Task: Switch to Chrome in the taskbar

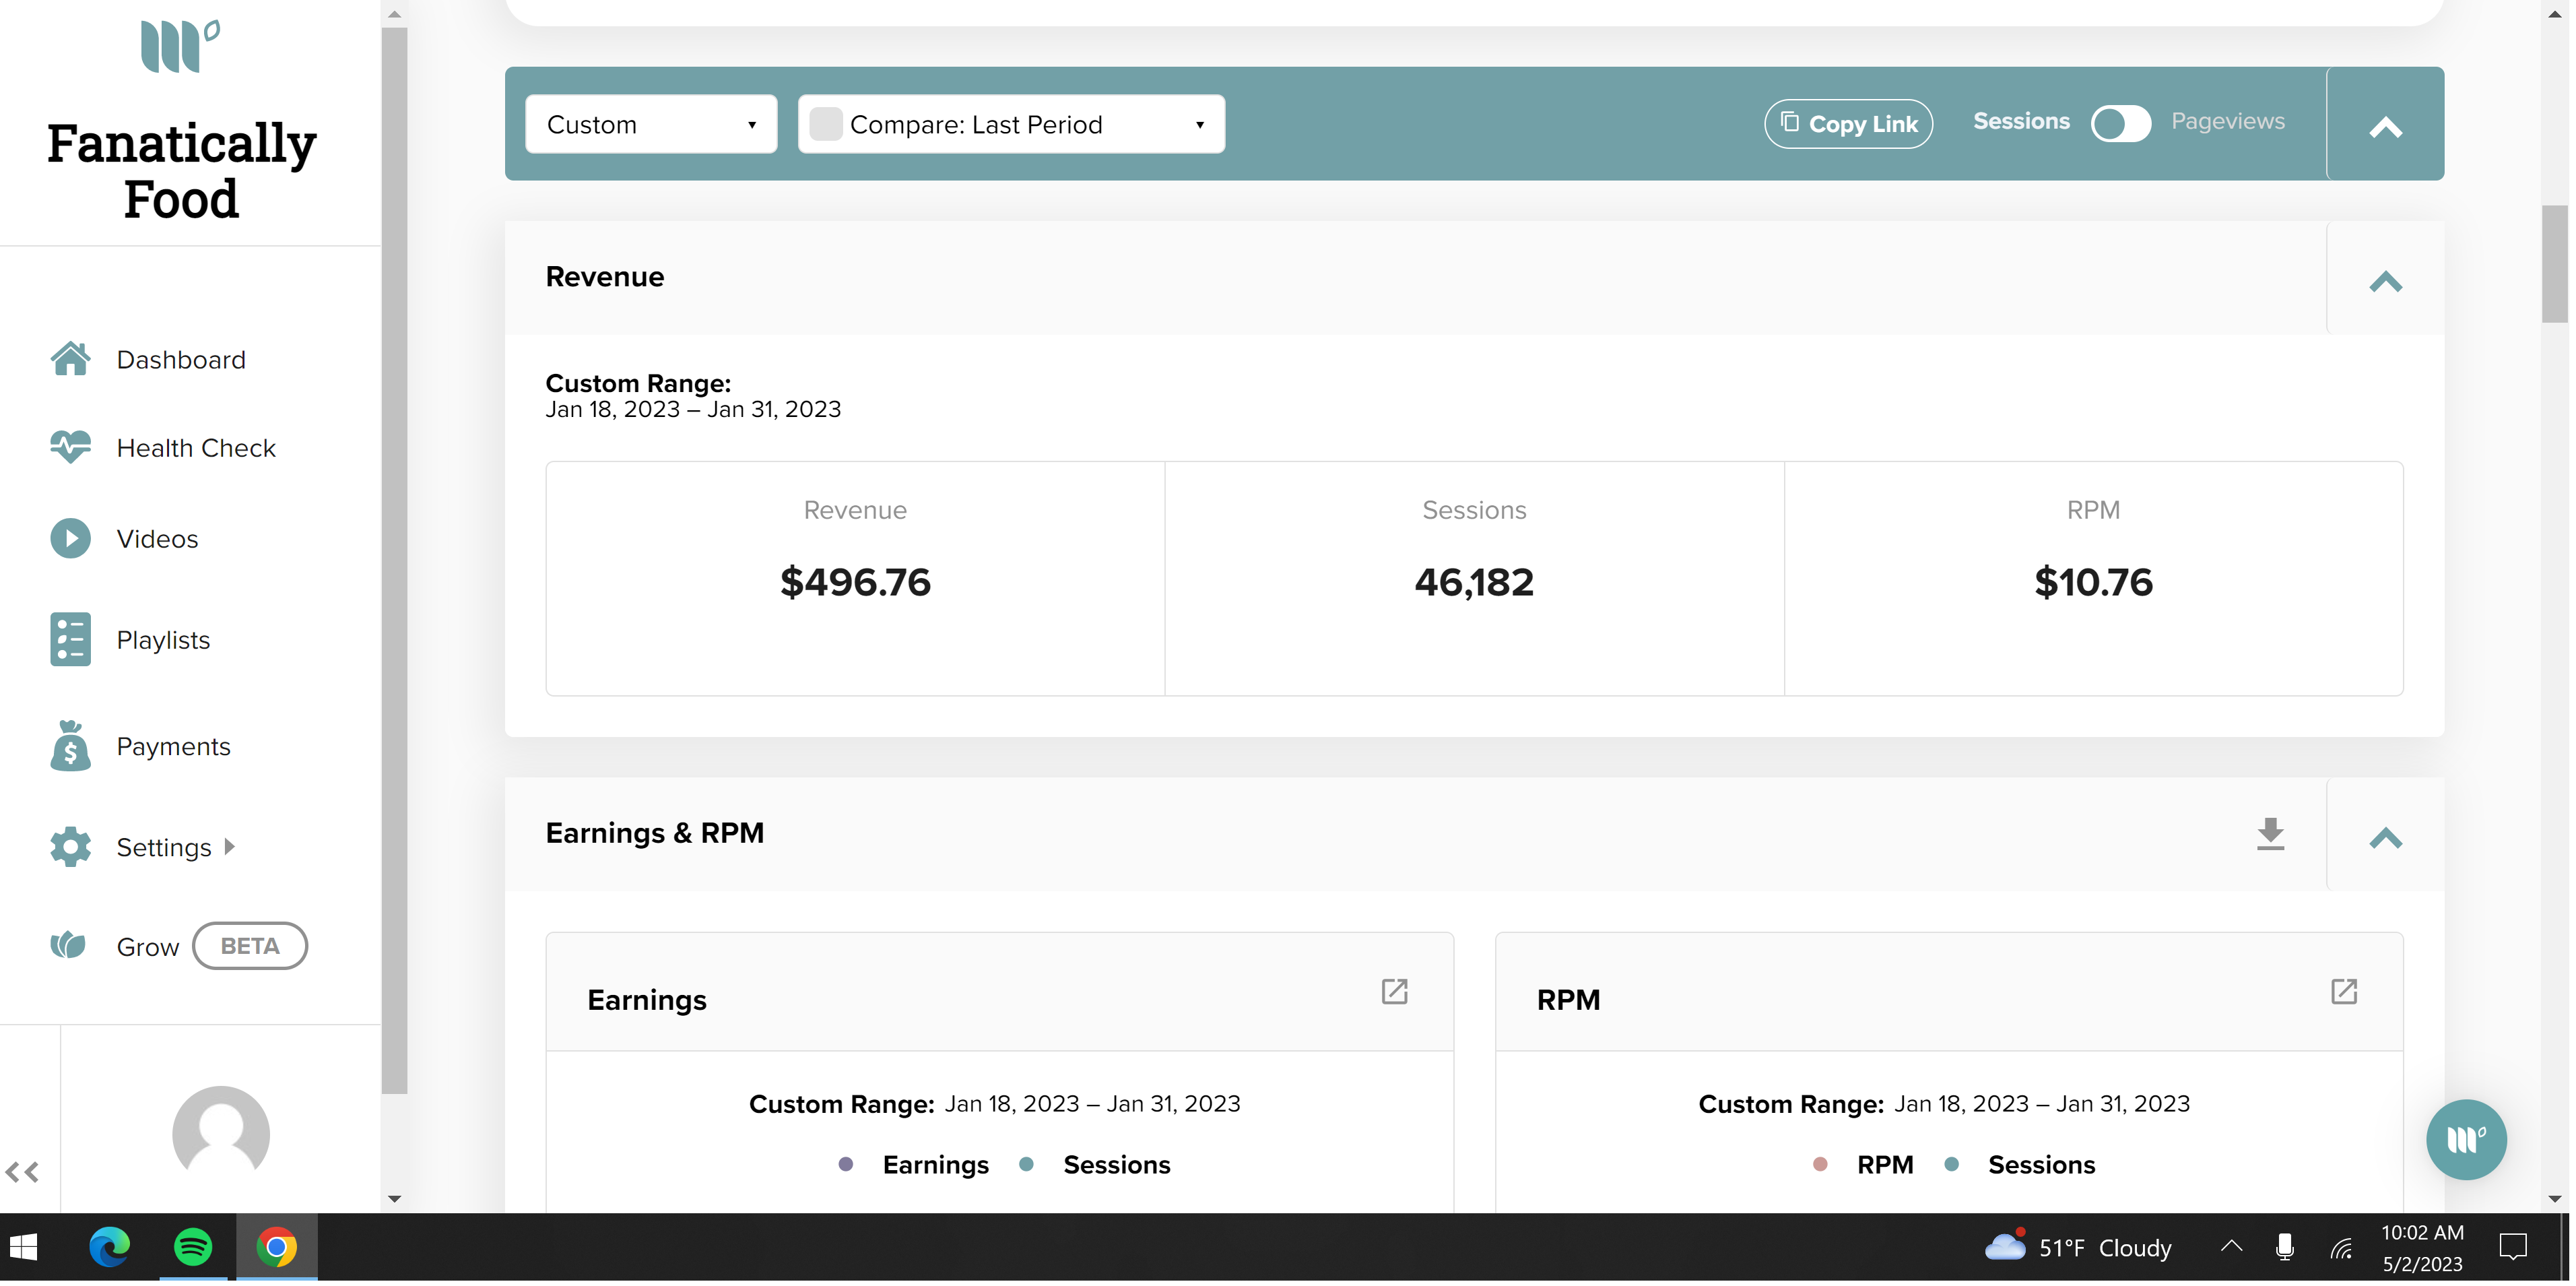Action: tap(277, 1248)
